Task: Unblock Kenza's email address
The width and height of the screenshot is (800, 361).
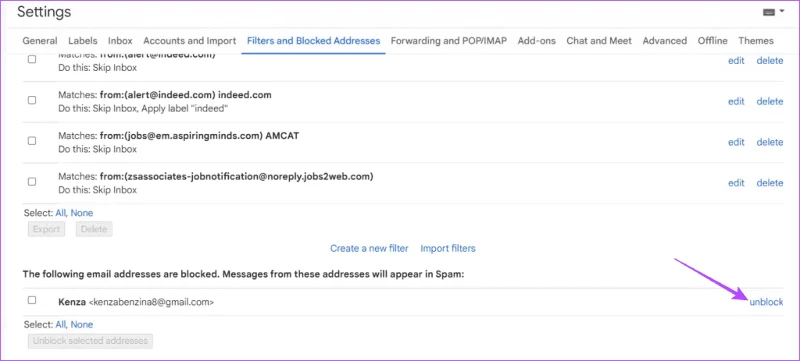Action: click(766, 302)
